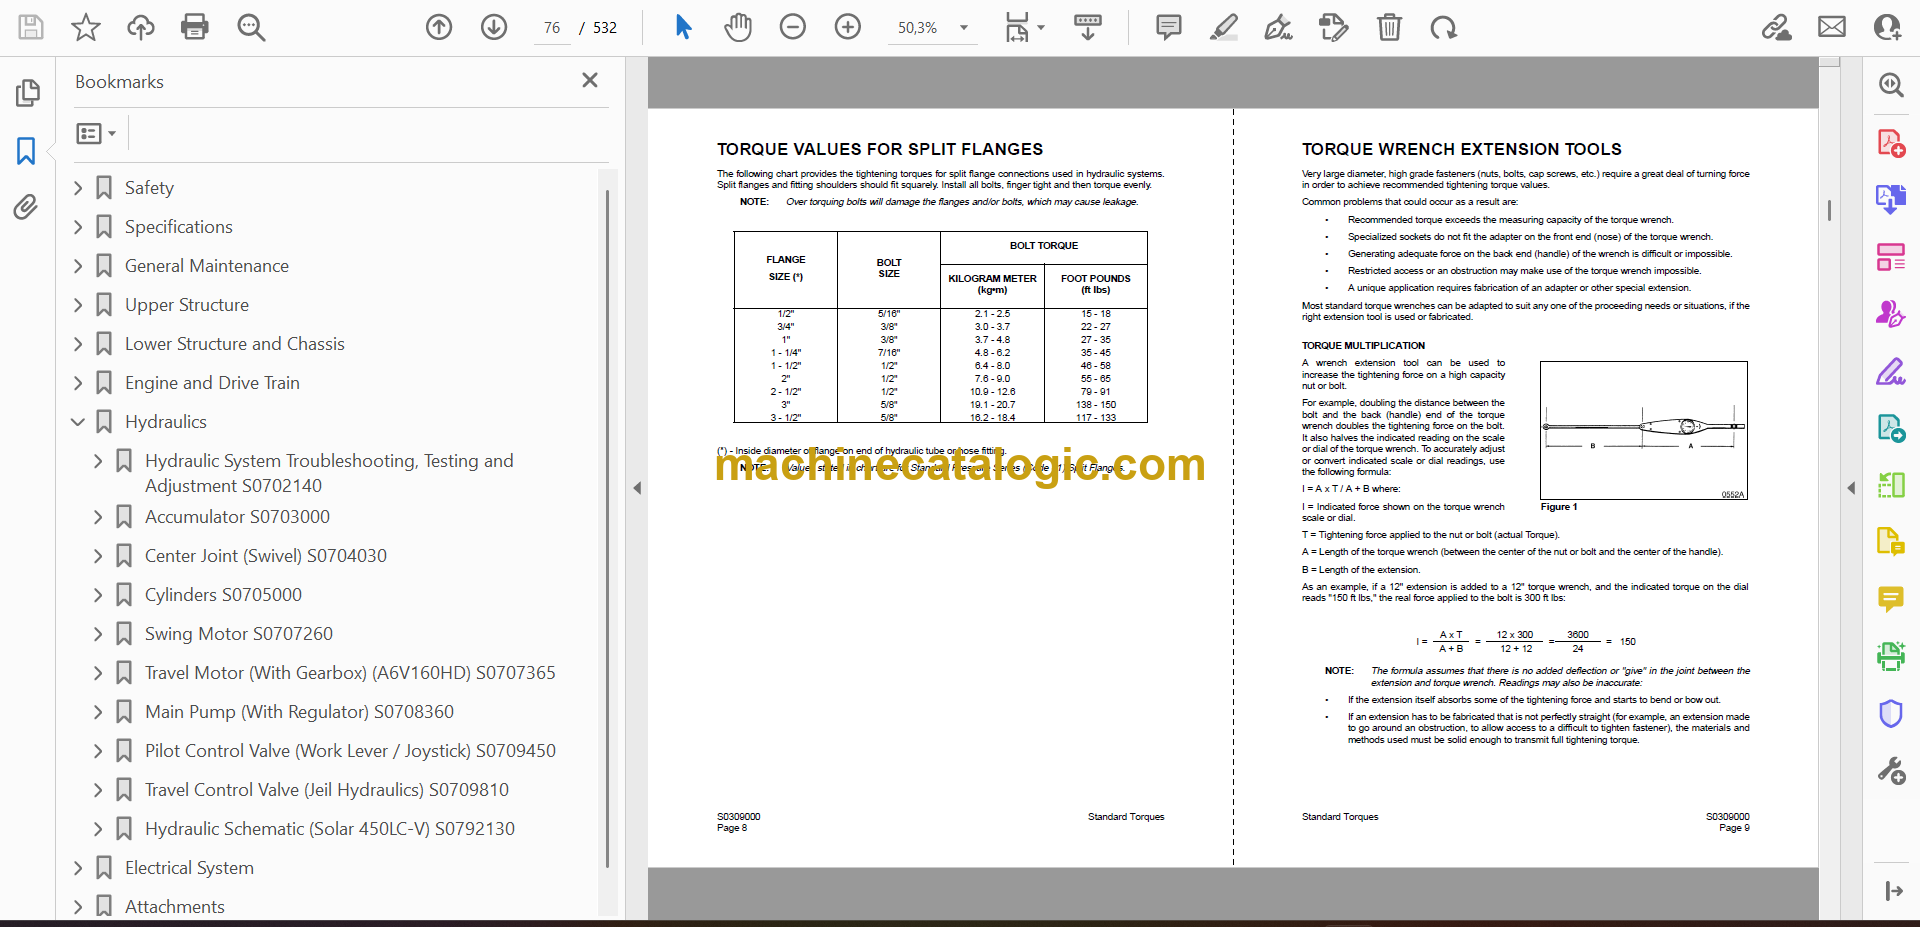Open yellow Comment tool

click(x=1890, y=599)
